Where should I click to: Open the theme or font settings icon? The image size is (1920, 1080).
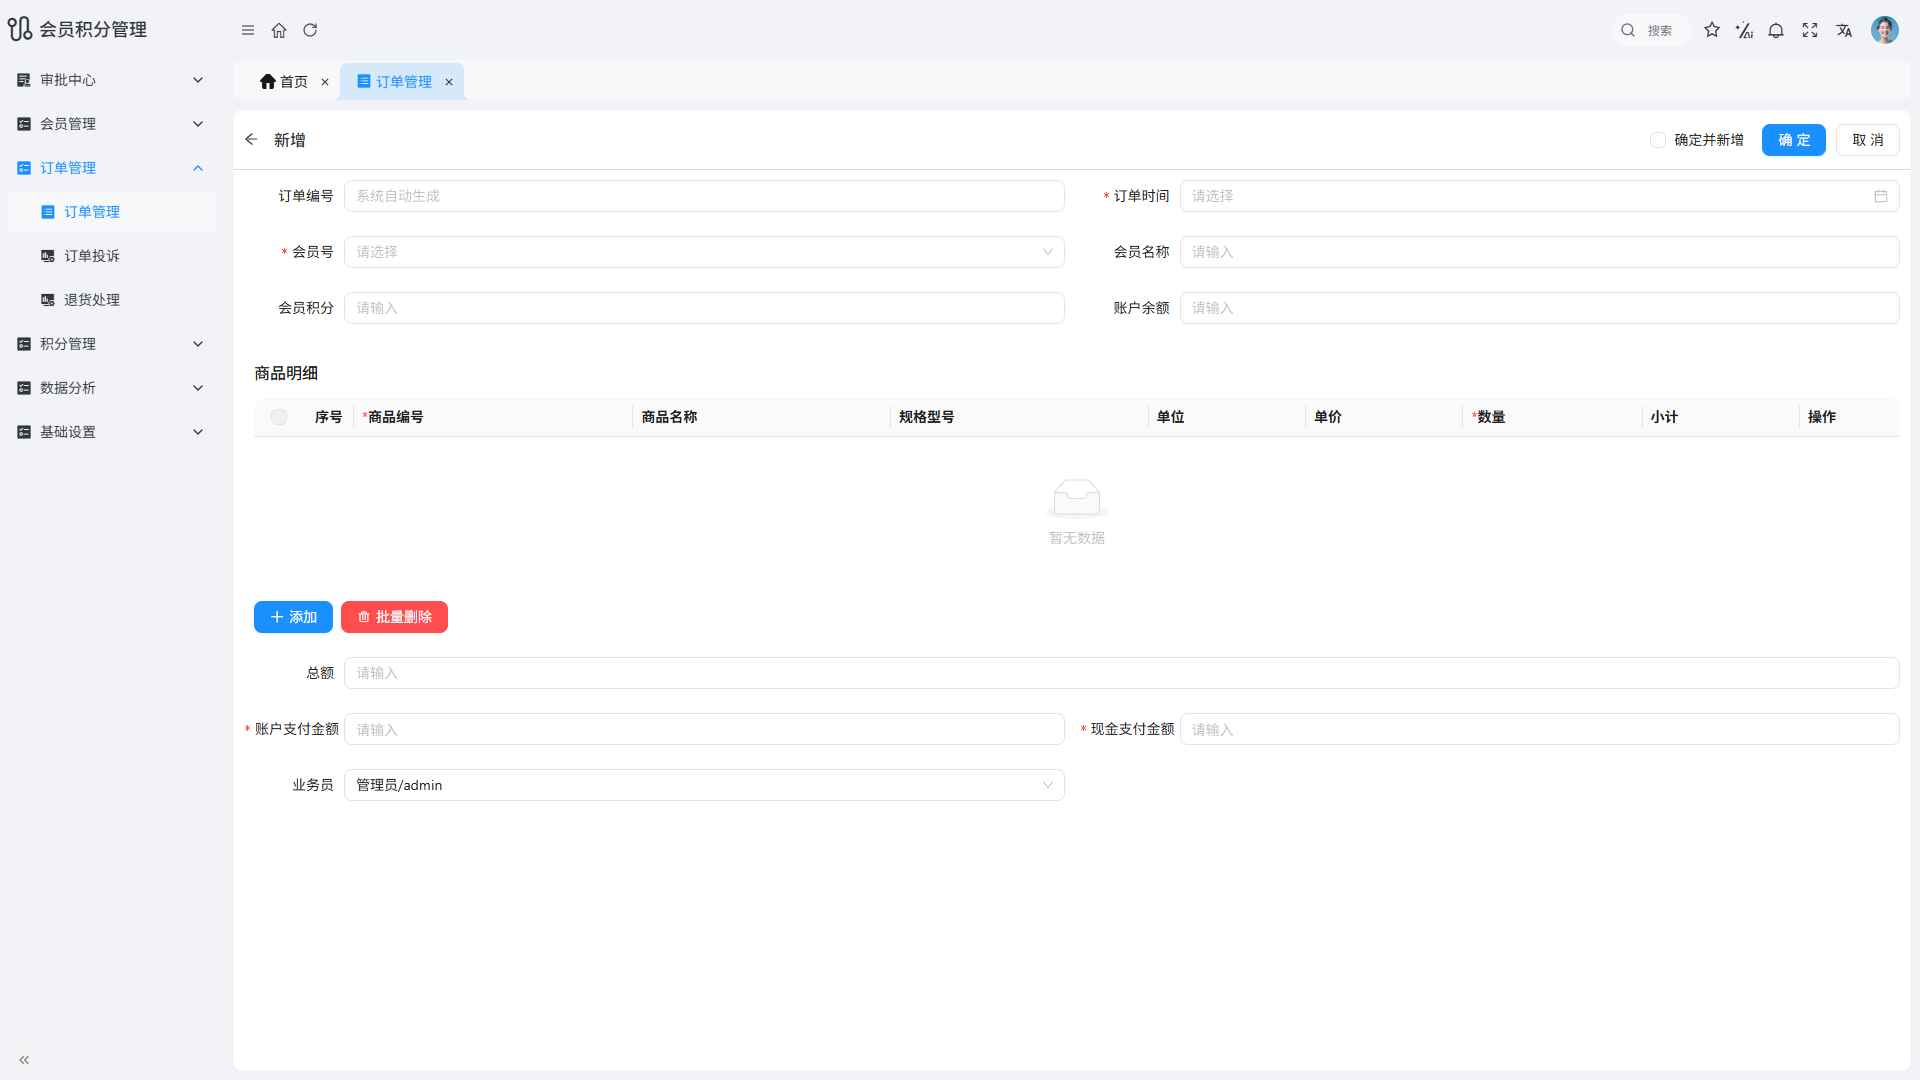(x=1744, y=30)
